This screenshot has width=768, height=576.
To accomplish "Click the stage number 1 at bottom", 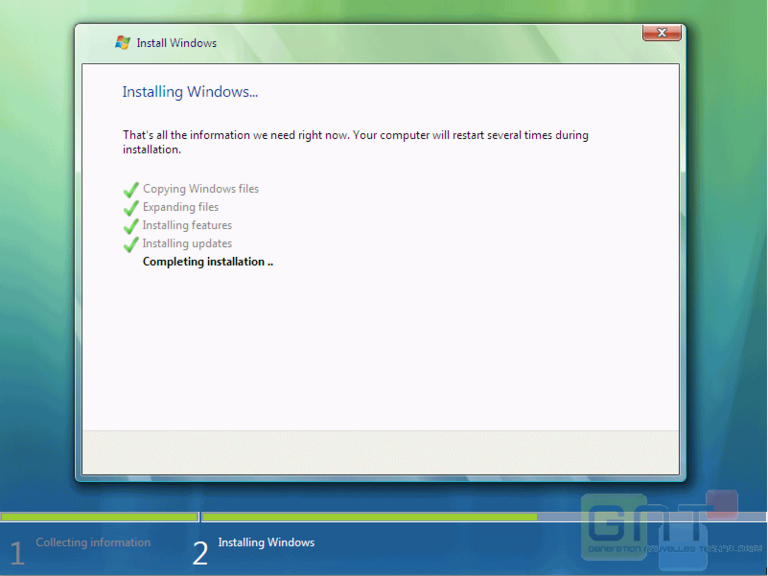I will click(x=17, y=553).
